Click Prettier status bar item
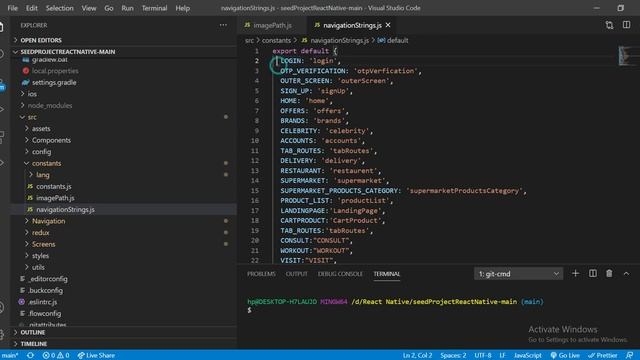 click(x=602, y=355)
